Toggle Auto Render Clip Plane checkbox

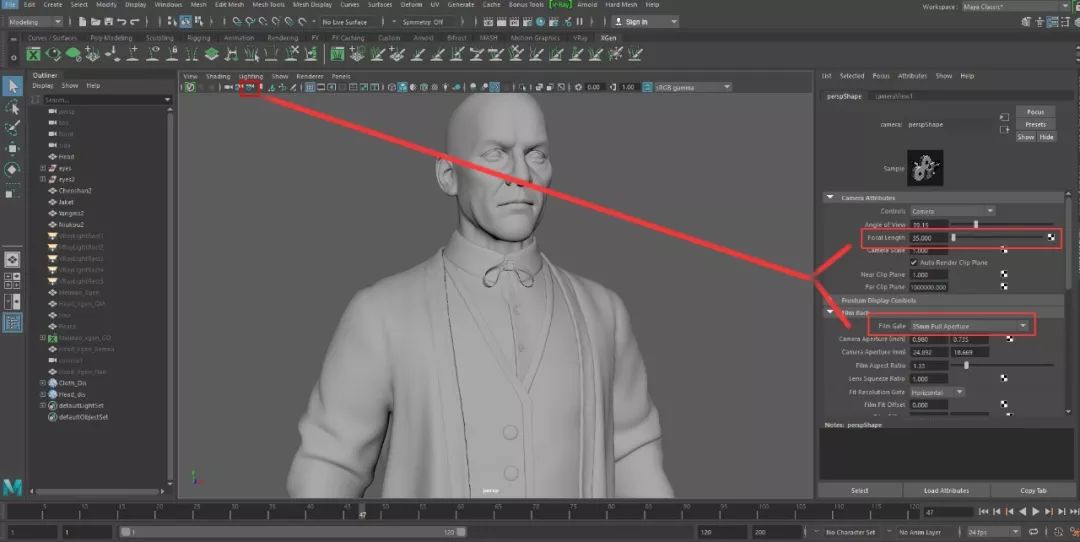(x=913, y=262)
